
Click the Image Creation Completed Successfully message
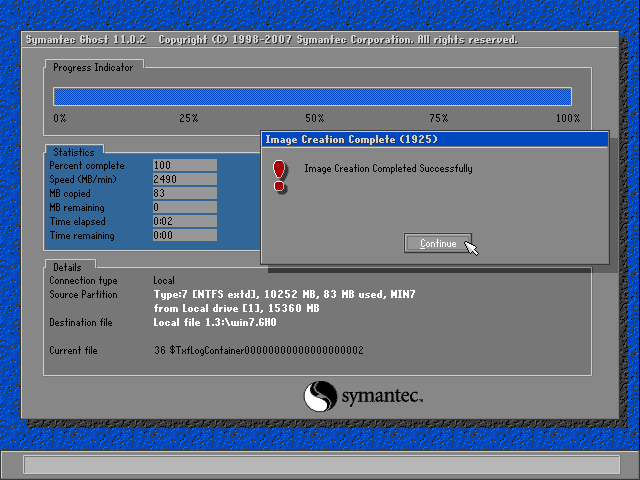[x=388, y=169]
